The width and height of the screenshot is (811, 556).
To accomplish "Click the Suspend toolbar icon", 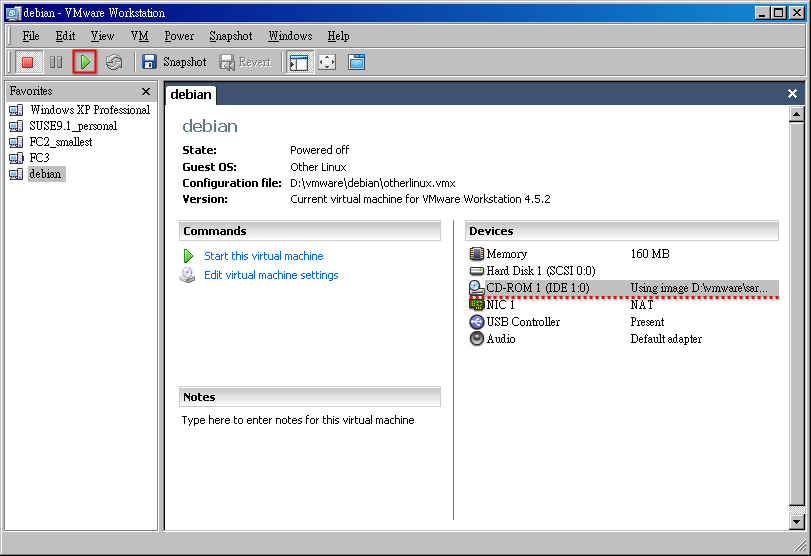I will 56,62.
